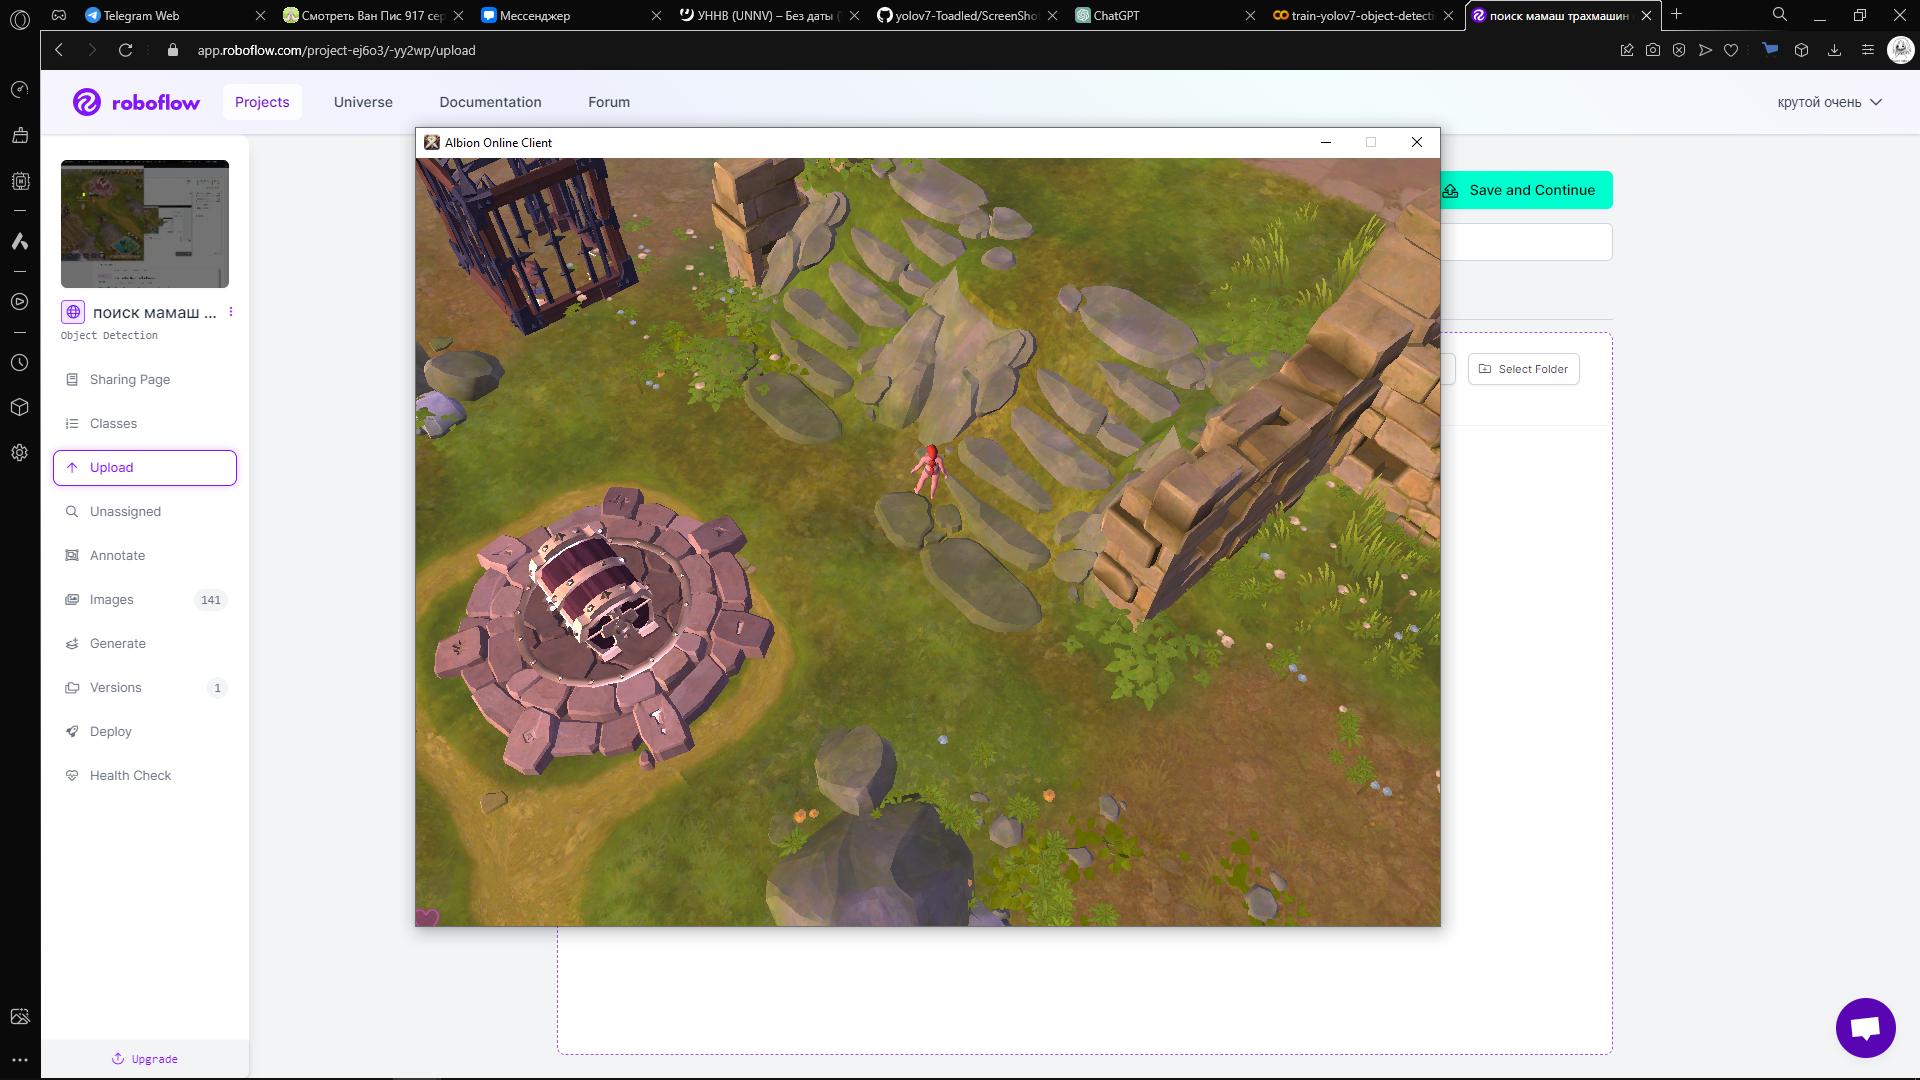
Task: Click the batch name field below Save and Continue
Action: [x=1526, y=242]
